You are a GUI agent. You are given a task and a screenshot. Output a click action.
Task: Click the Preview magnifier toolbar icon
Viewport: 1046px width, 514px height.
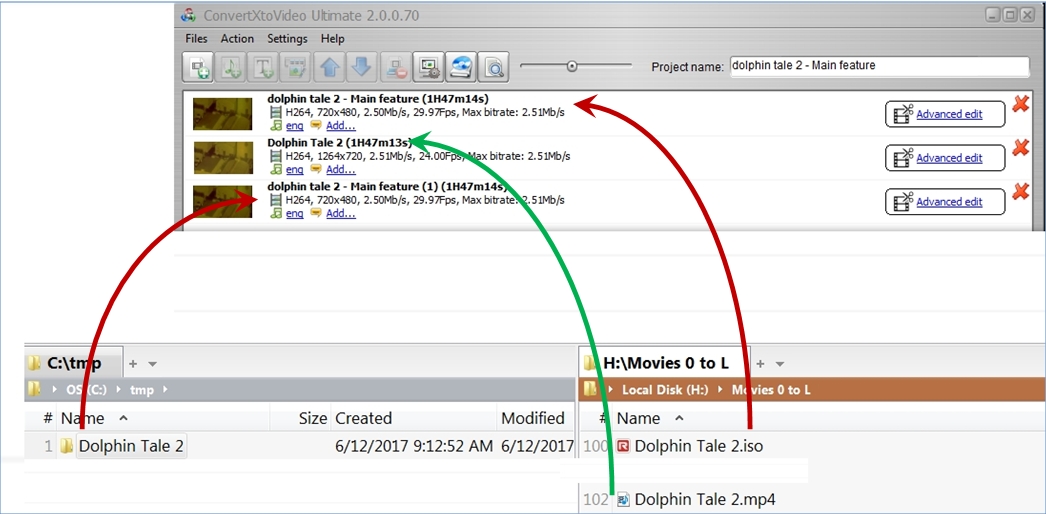(494, 67)
